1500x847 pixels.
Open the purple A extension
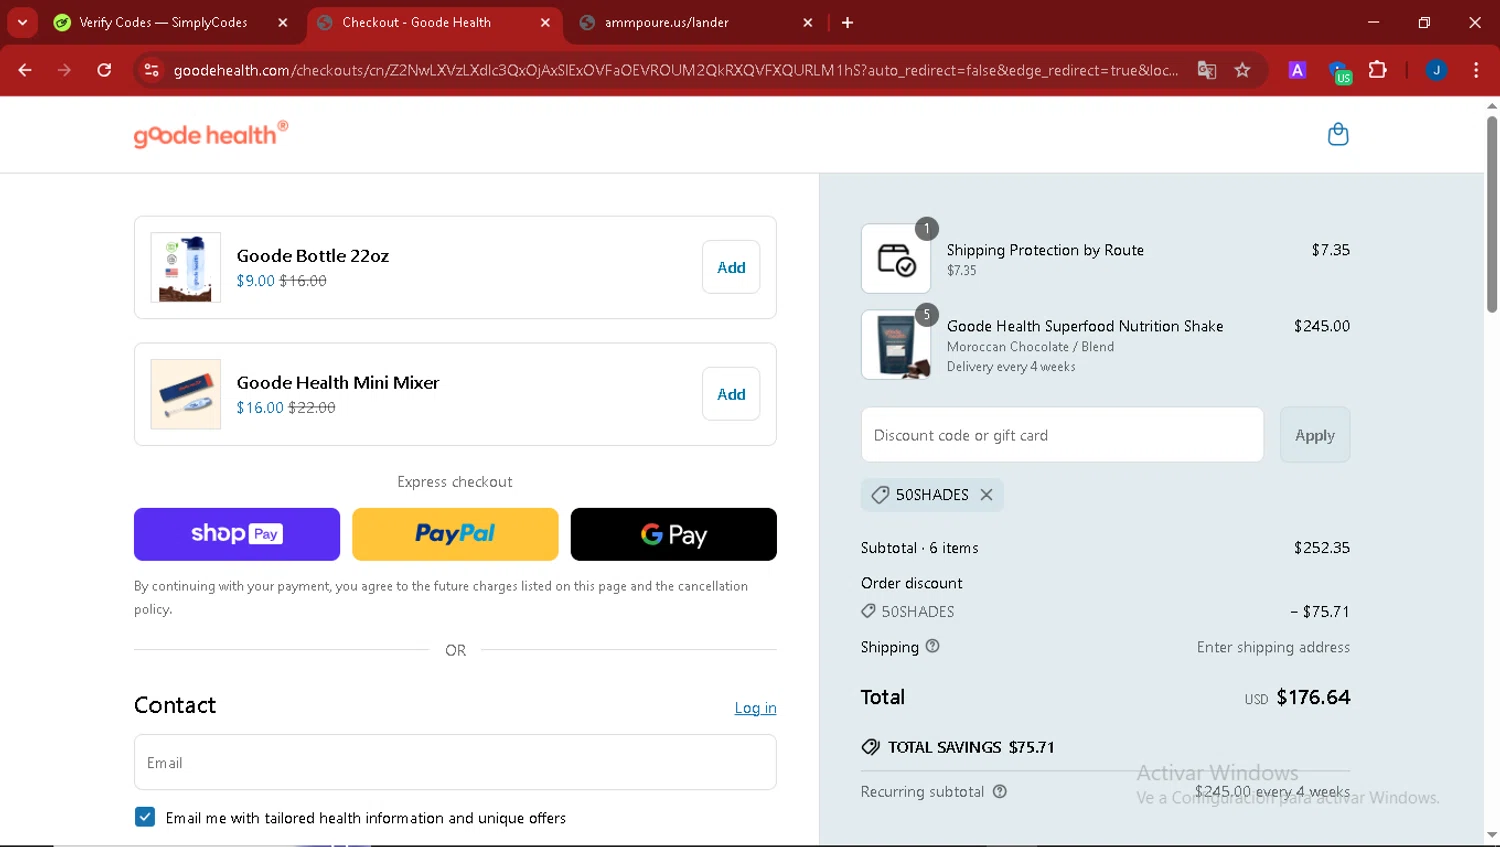point(1297,71)
